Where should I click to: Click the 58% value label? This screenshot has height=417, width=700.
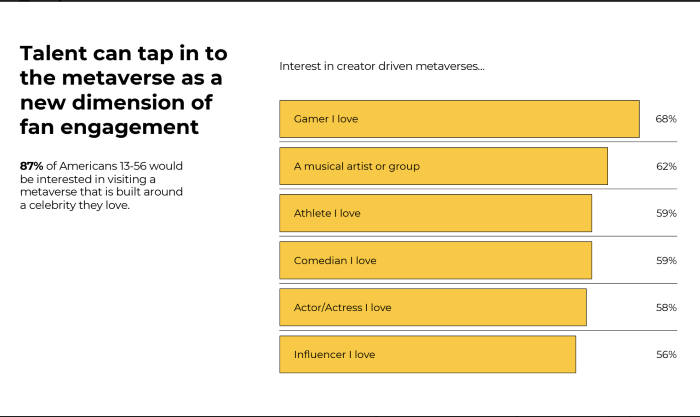point(666,307)
